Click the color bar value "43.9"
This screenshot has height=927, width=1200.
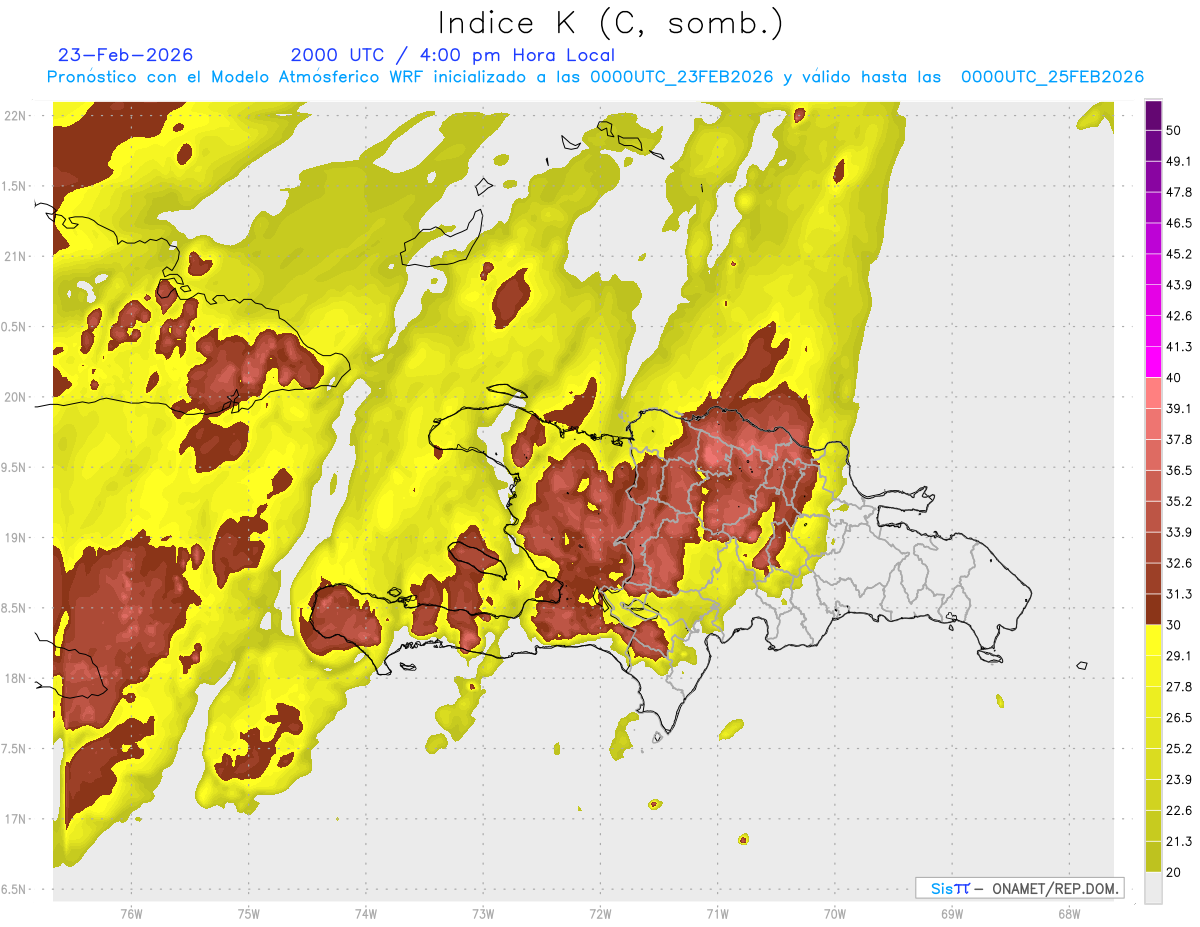pos(1179,285)
